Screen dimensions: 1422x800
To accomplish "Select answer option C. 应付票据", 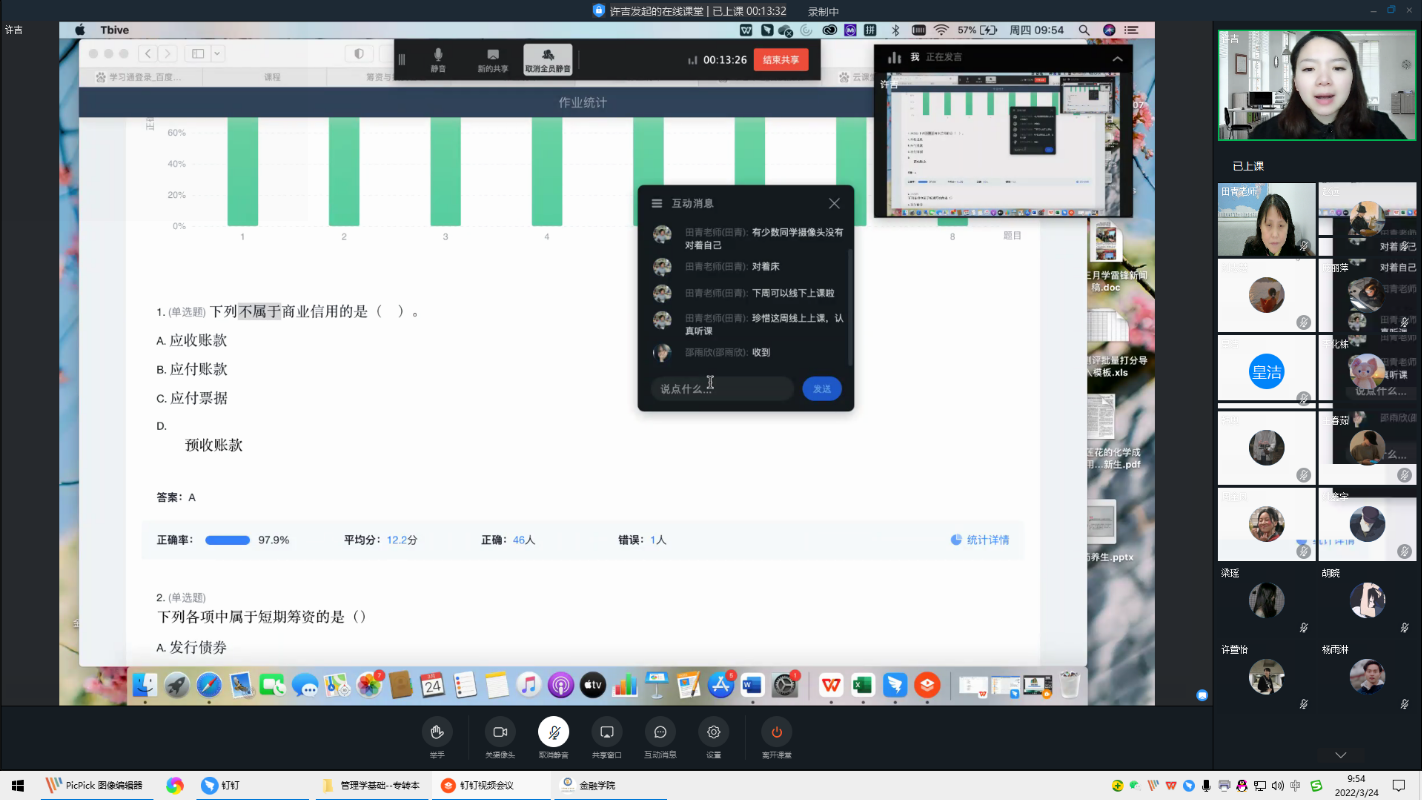I will click(x=192, y=398).
